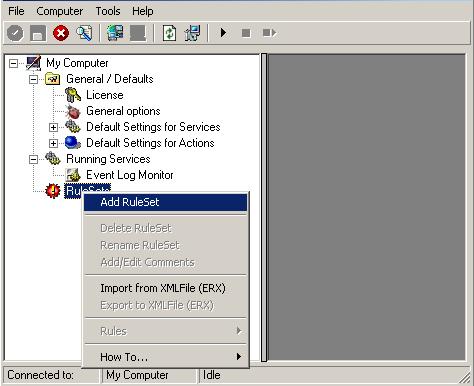Expand Default Settings for Services node

pos(53,127)
